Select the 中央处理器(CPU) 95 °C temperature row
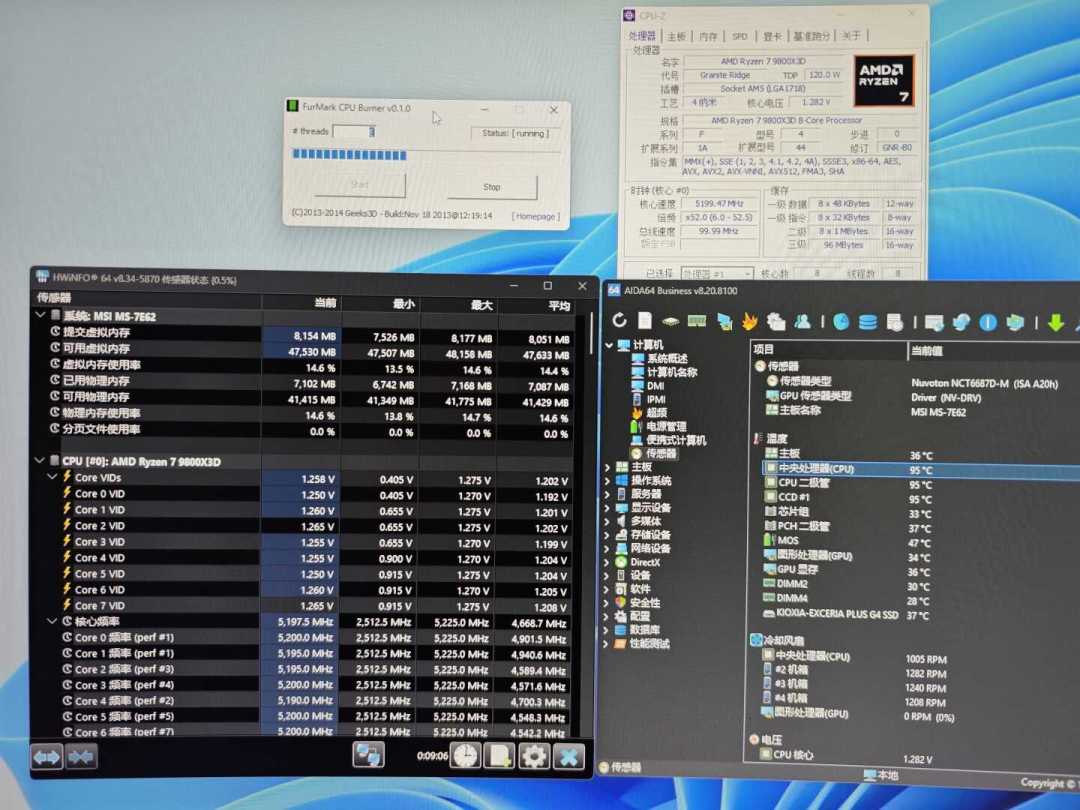 [921, 470]
